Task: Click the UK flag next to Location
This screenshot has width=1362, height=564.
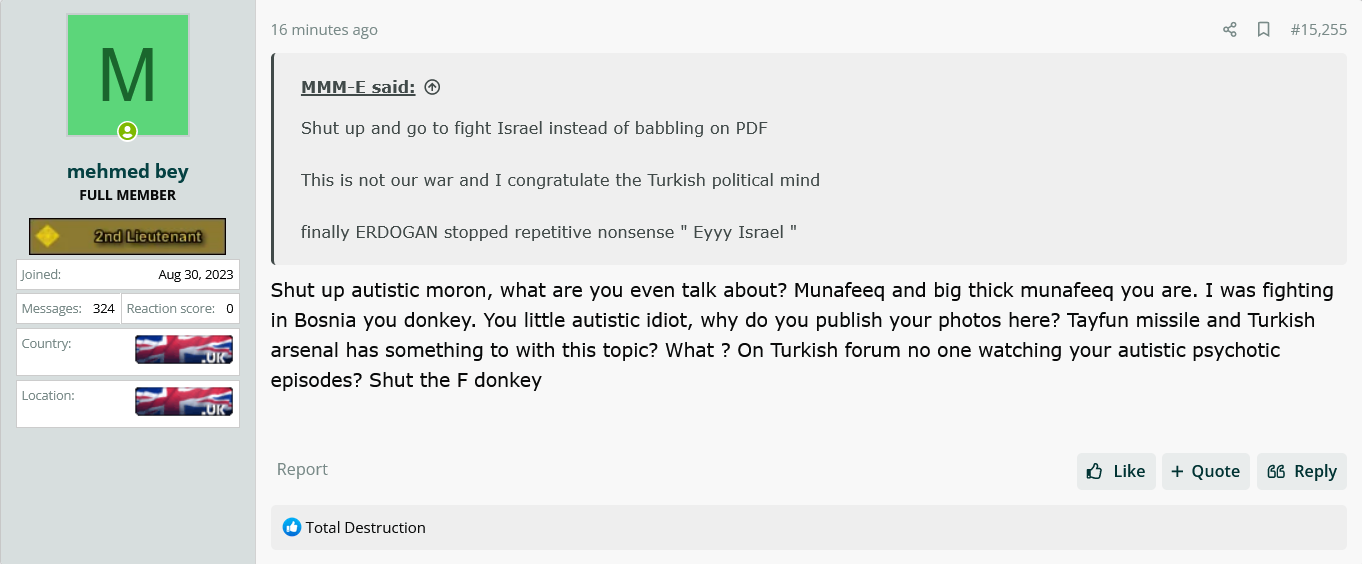Action: 184,402
